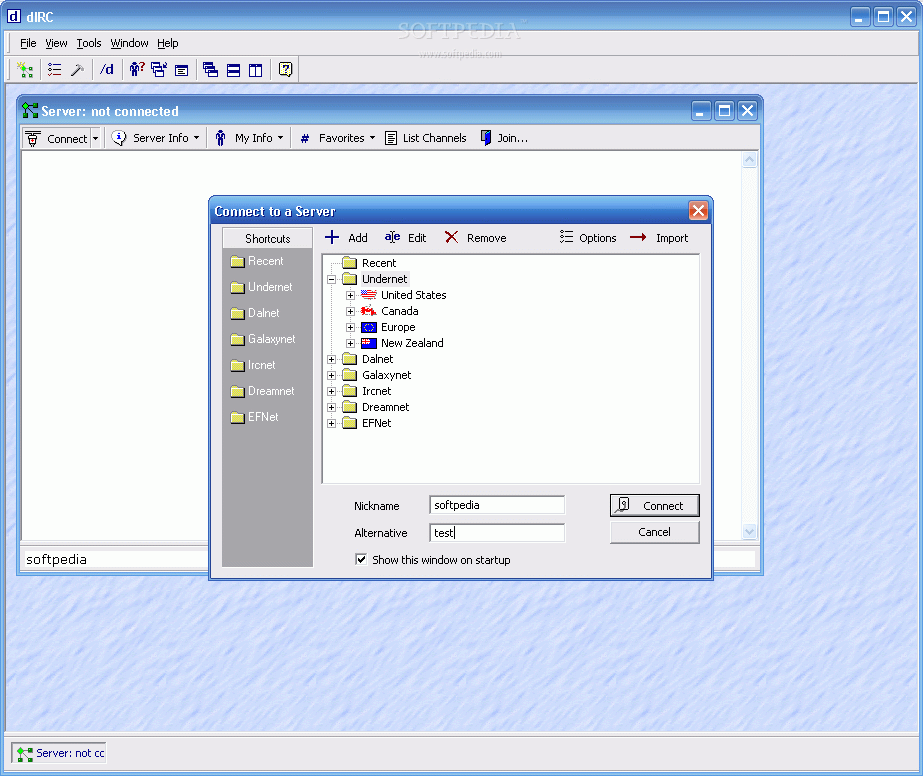Click Import in the Connect to a Server dialog

click(x=659, y=238)
